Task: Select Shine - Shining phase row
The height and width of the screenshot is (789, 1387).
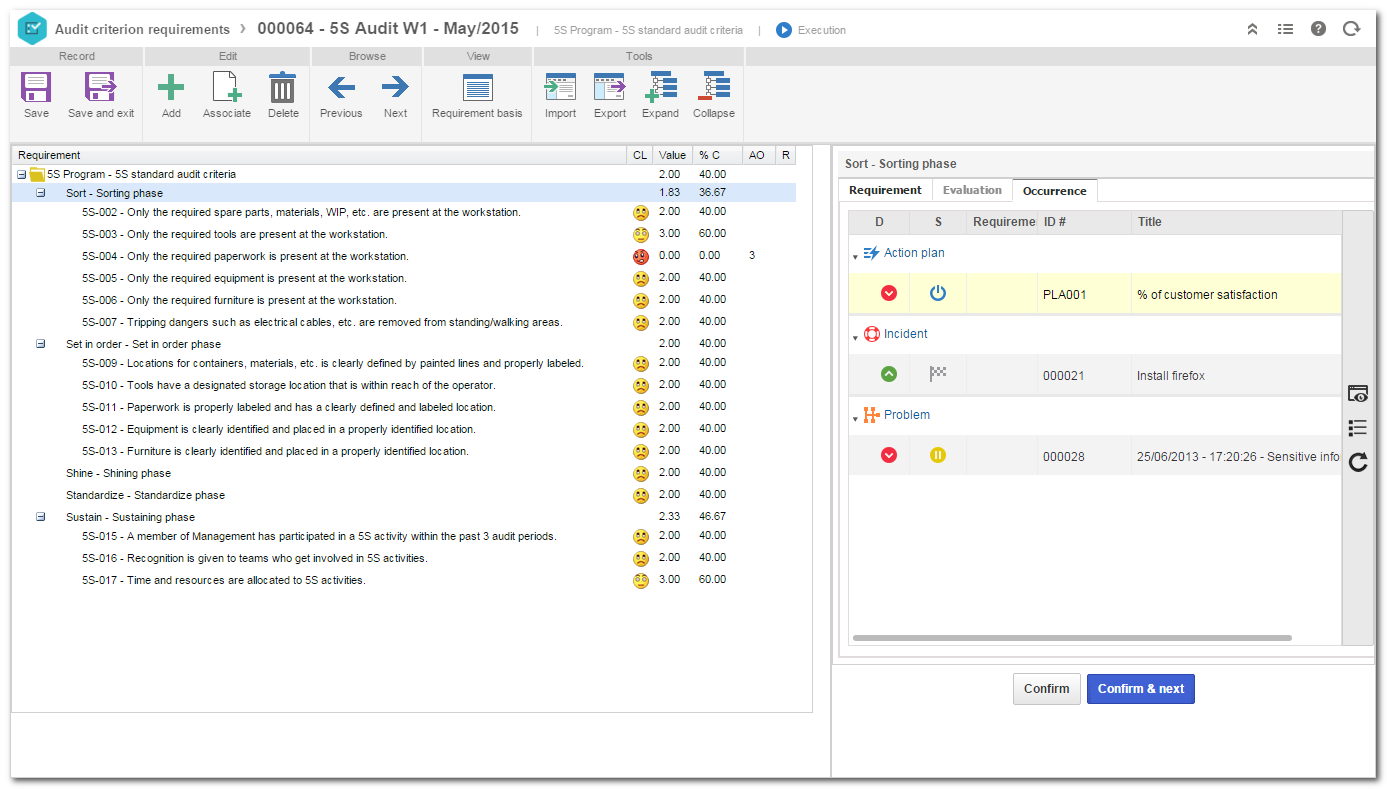Action: coord(404,473)
